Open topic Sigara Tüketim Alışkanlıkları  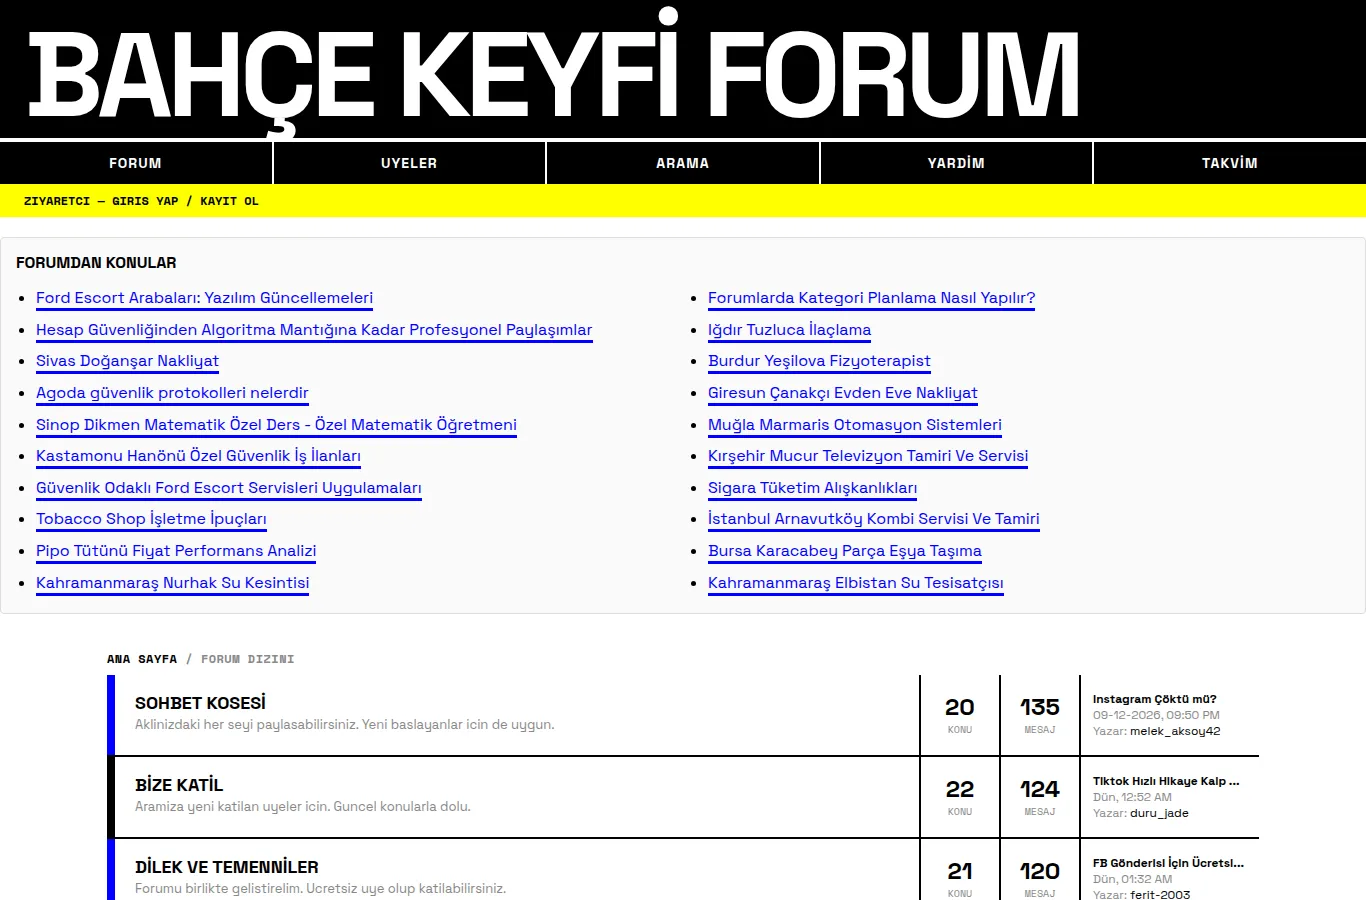point(812,488)
